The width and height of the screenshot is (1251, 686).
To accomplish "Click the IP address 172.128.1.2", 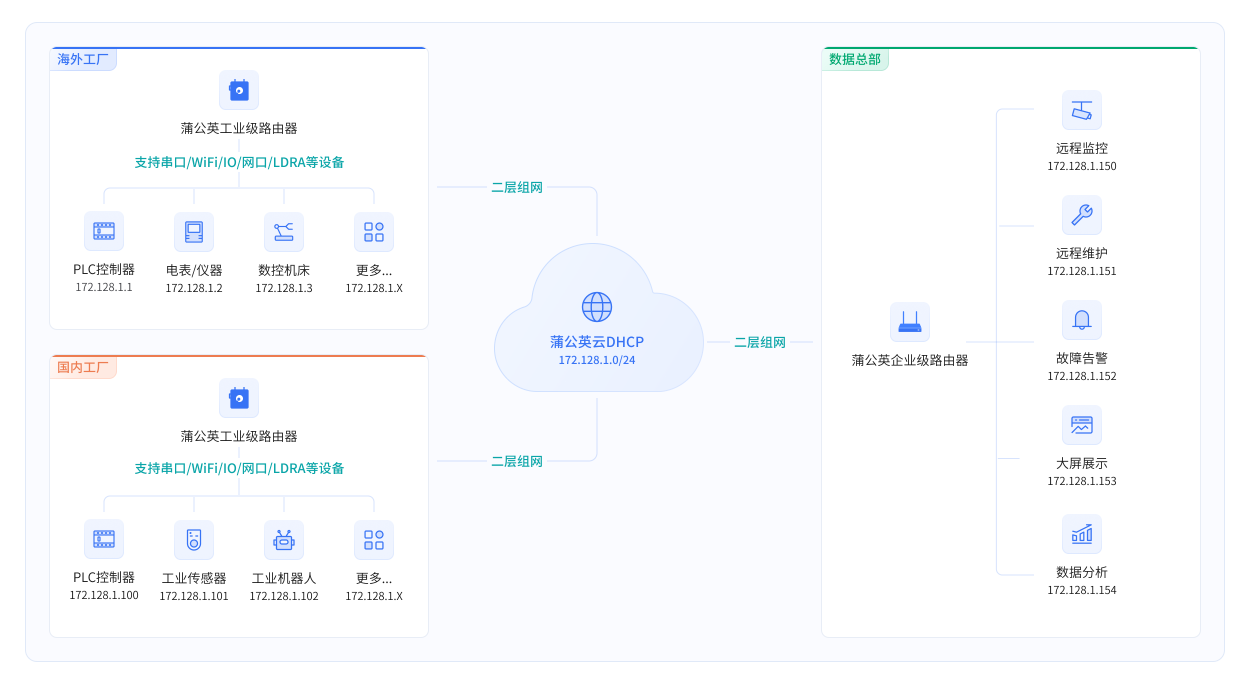I will (194, 288).
